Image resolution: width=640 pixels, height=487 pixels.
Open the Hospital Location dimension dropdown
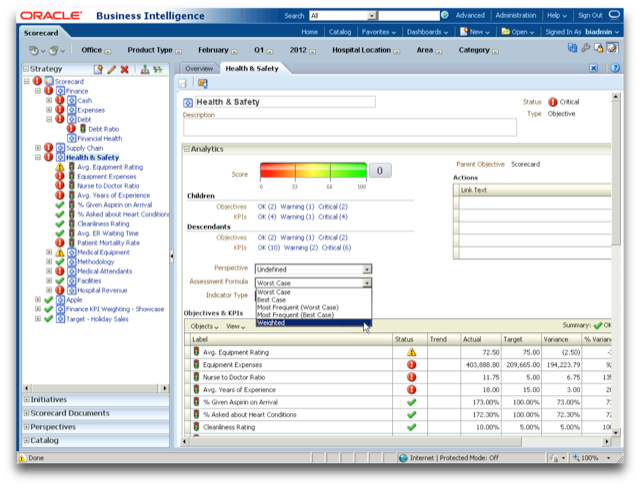[398, 50]
